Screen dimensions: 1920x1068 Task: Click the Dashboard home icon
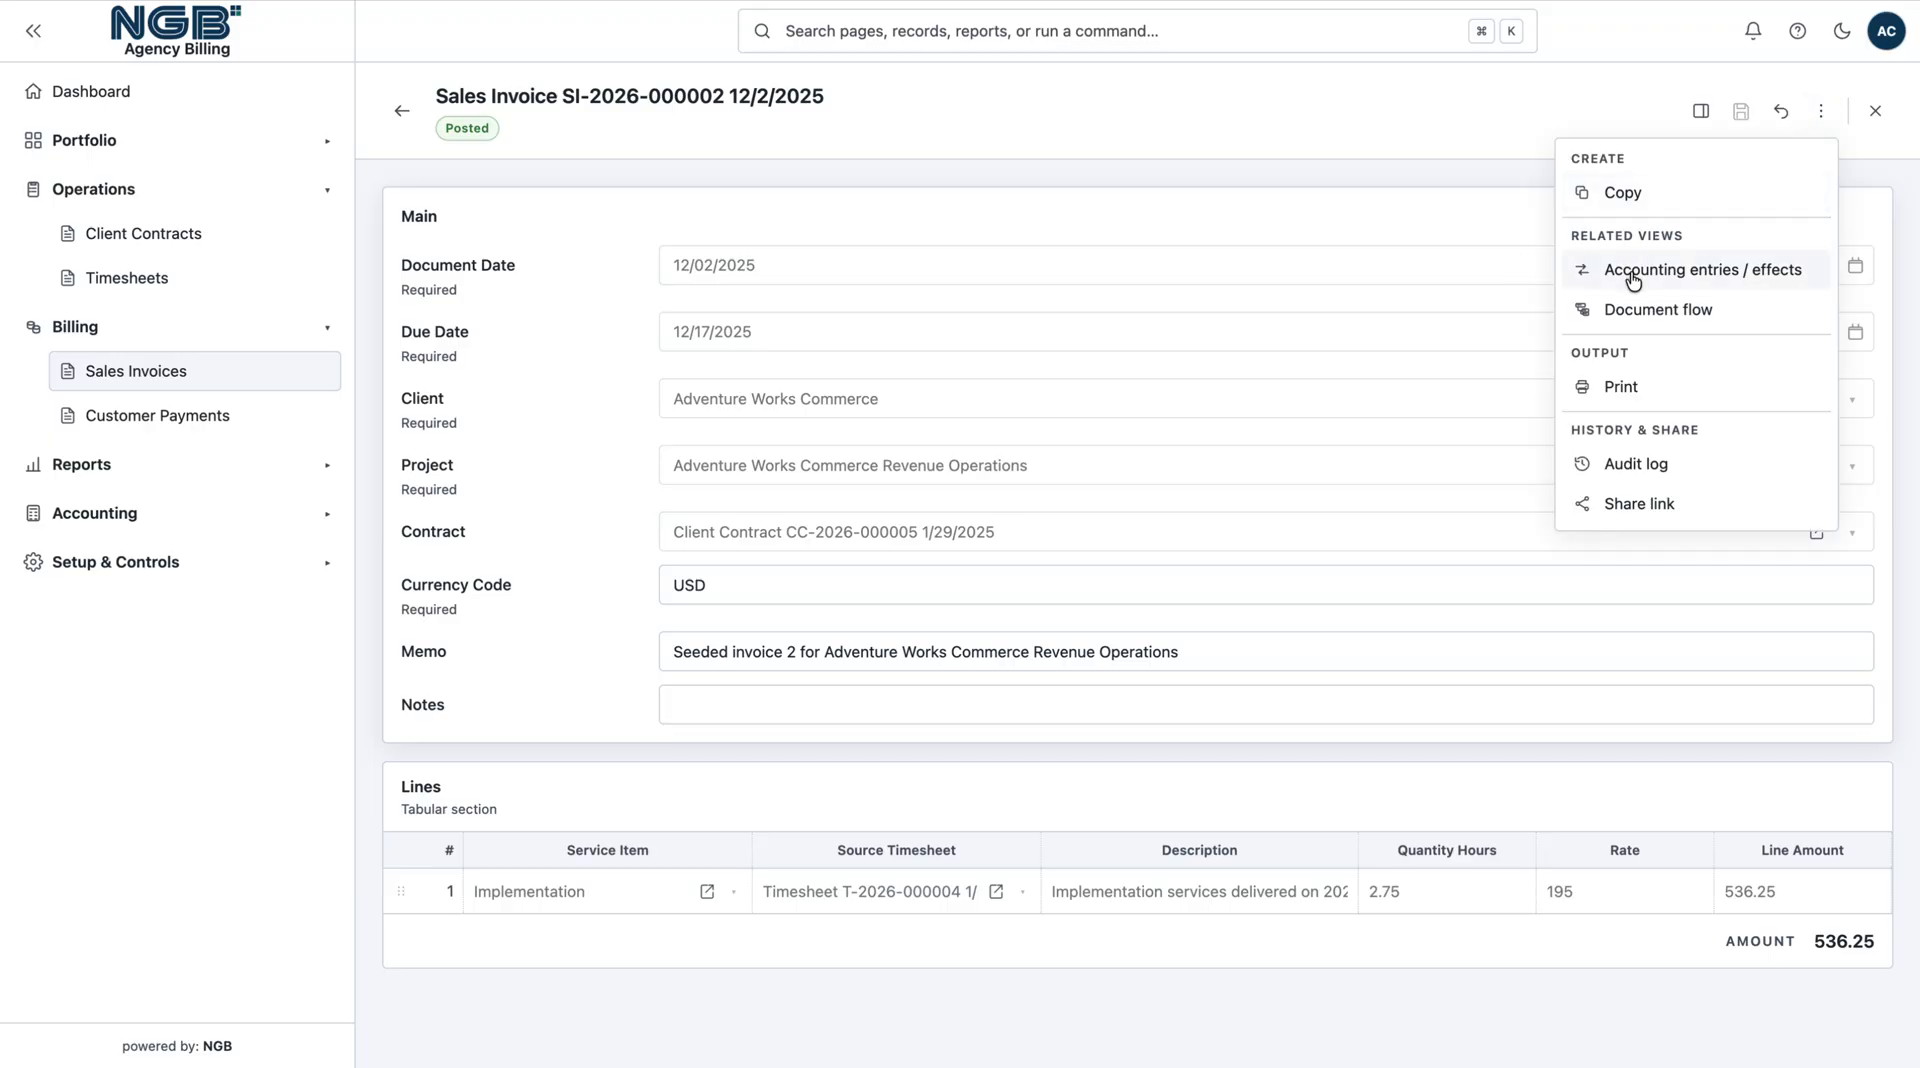33,92
